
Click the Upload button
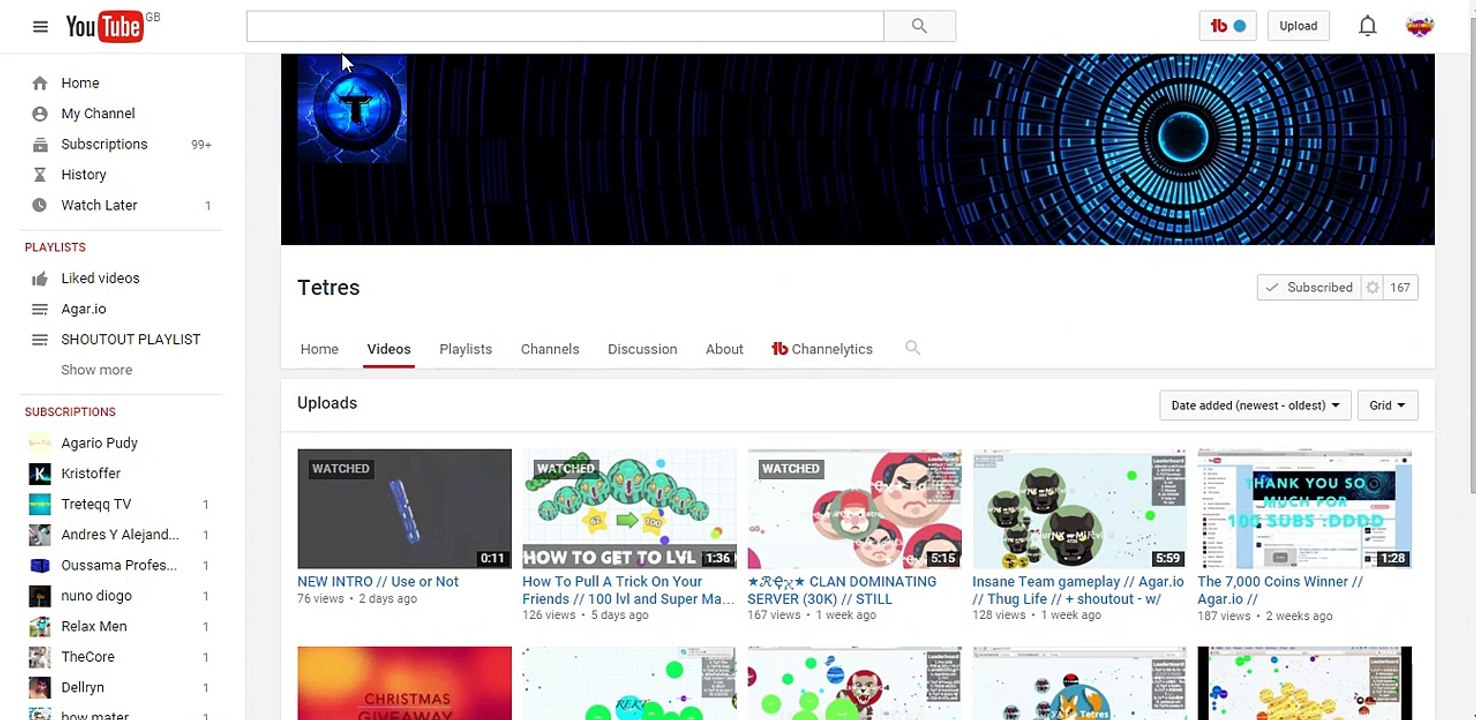click(1298, 26)
